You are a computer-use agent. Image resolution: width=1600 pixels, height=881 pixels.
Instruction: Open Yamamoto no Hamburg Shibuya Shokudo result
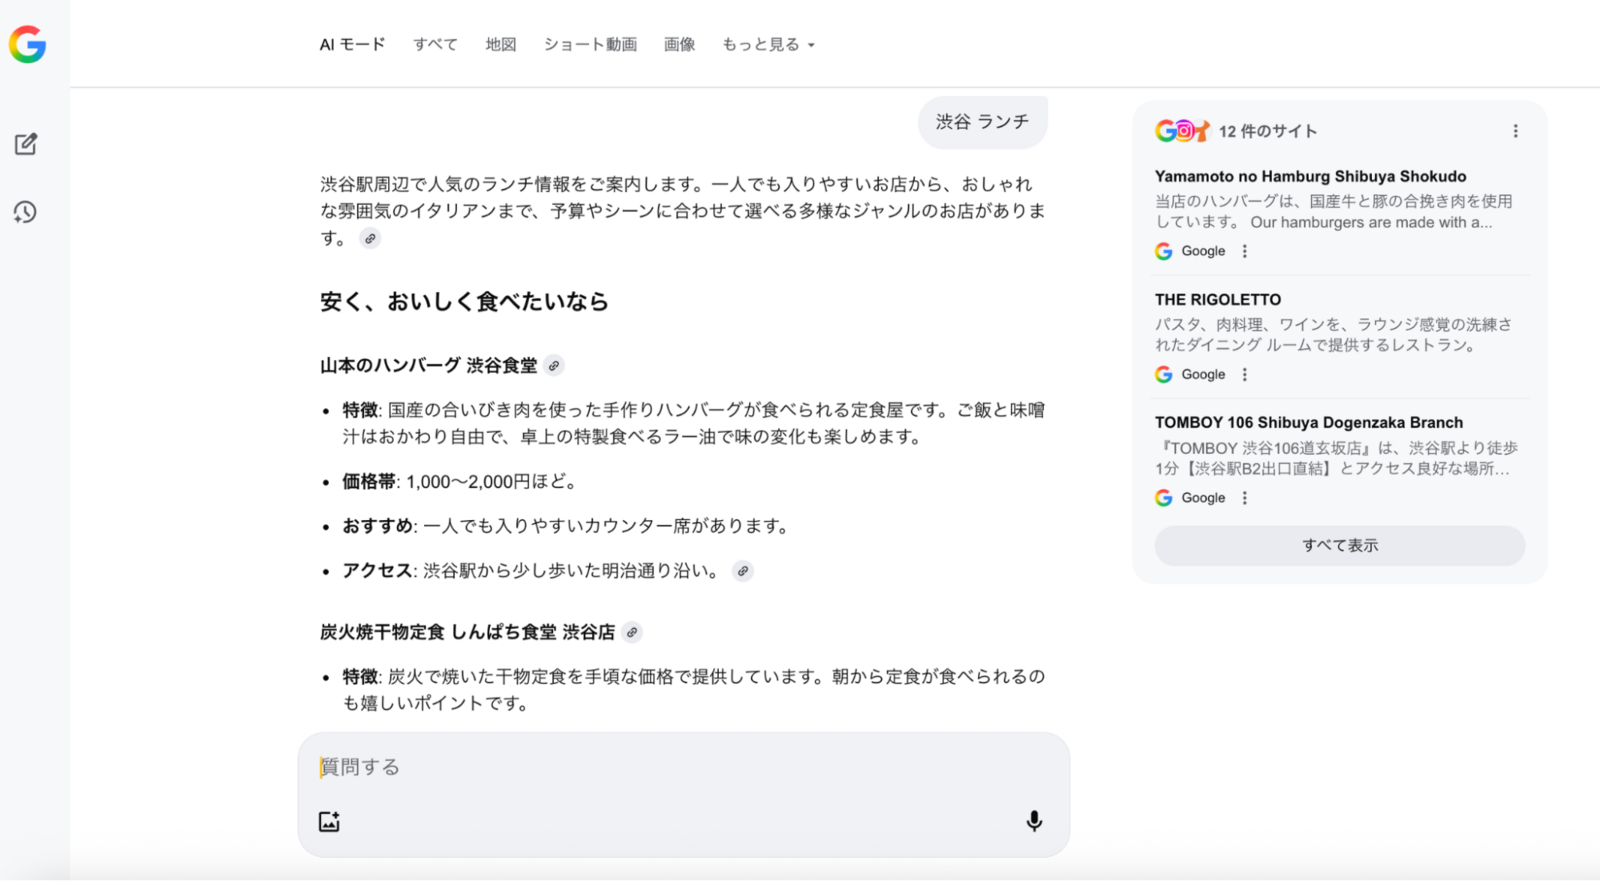pos(1310,176)
